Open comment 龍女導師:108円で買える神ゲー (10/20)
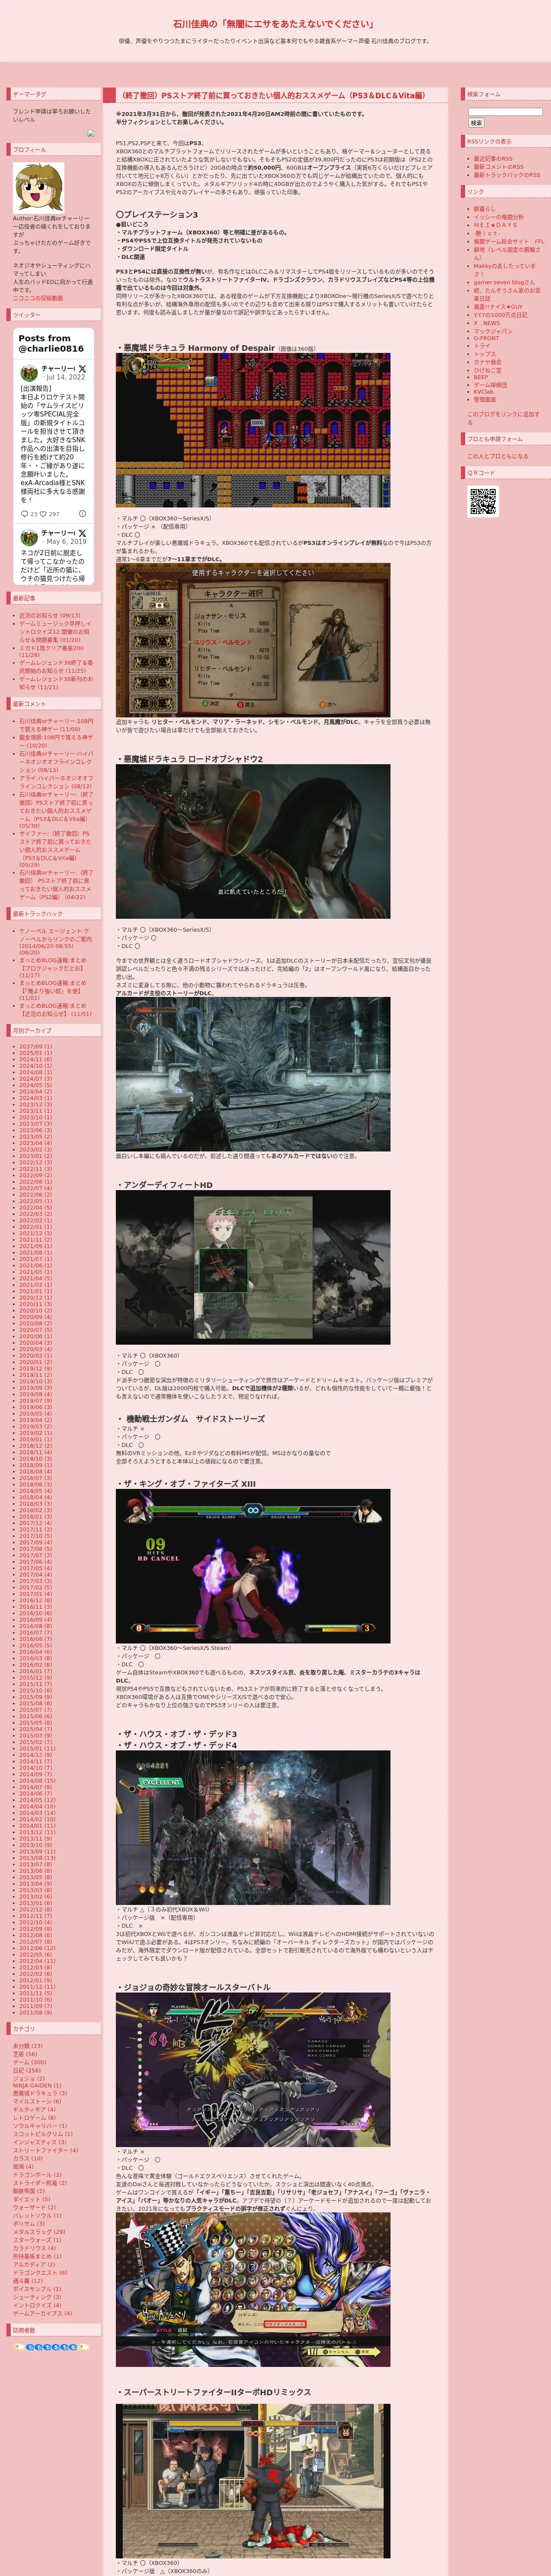This screenshot has height=2576, width=551. [56, 741]
